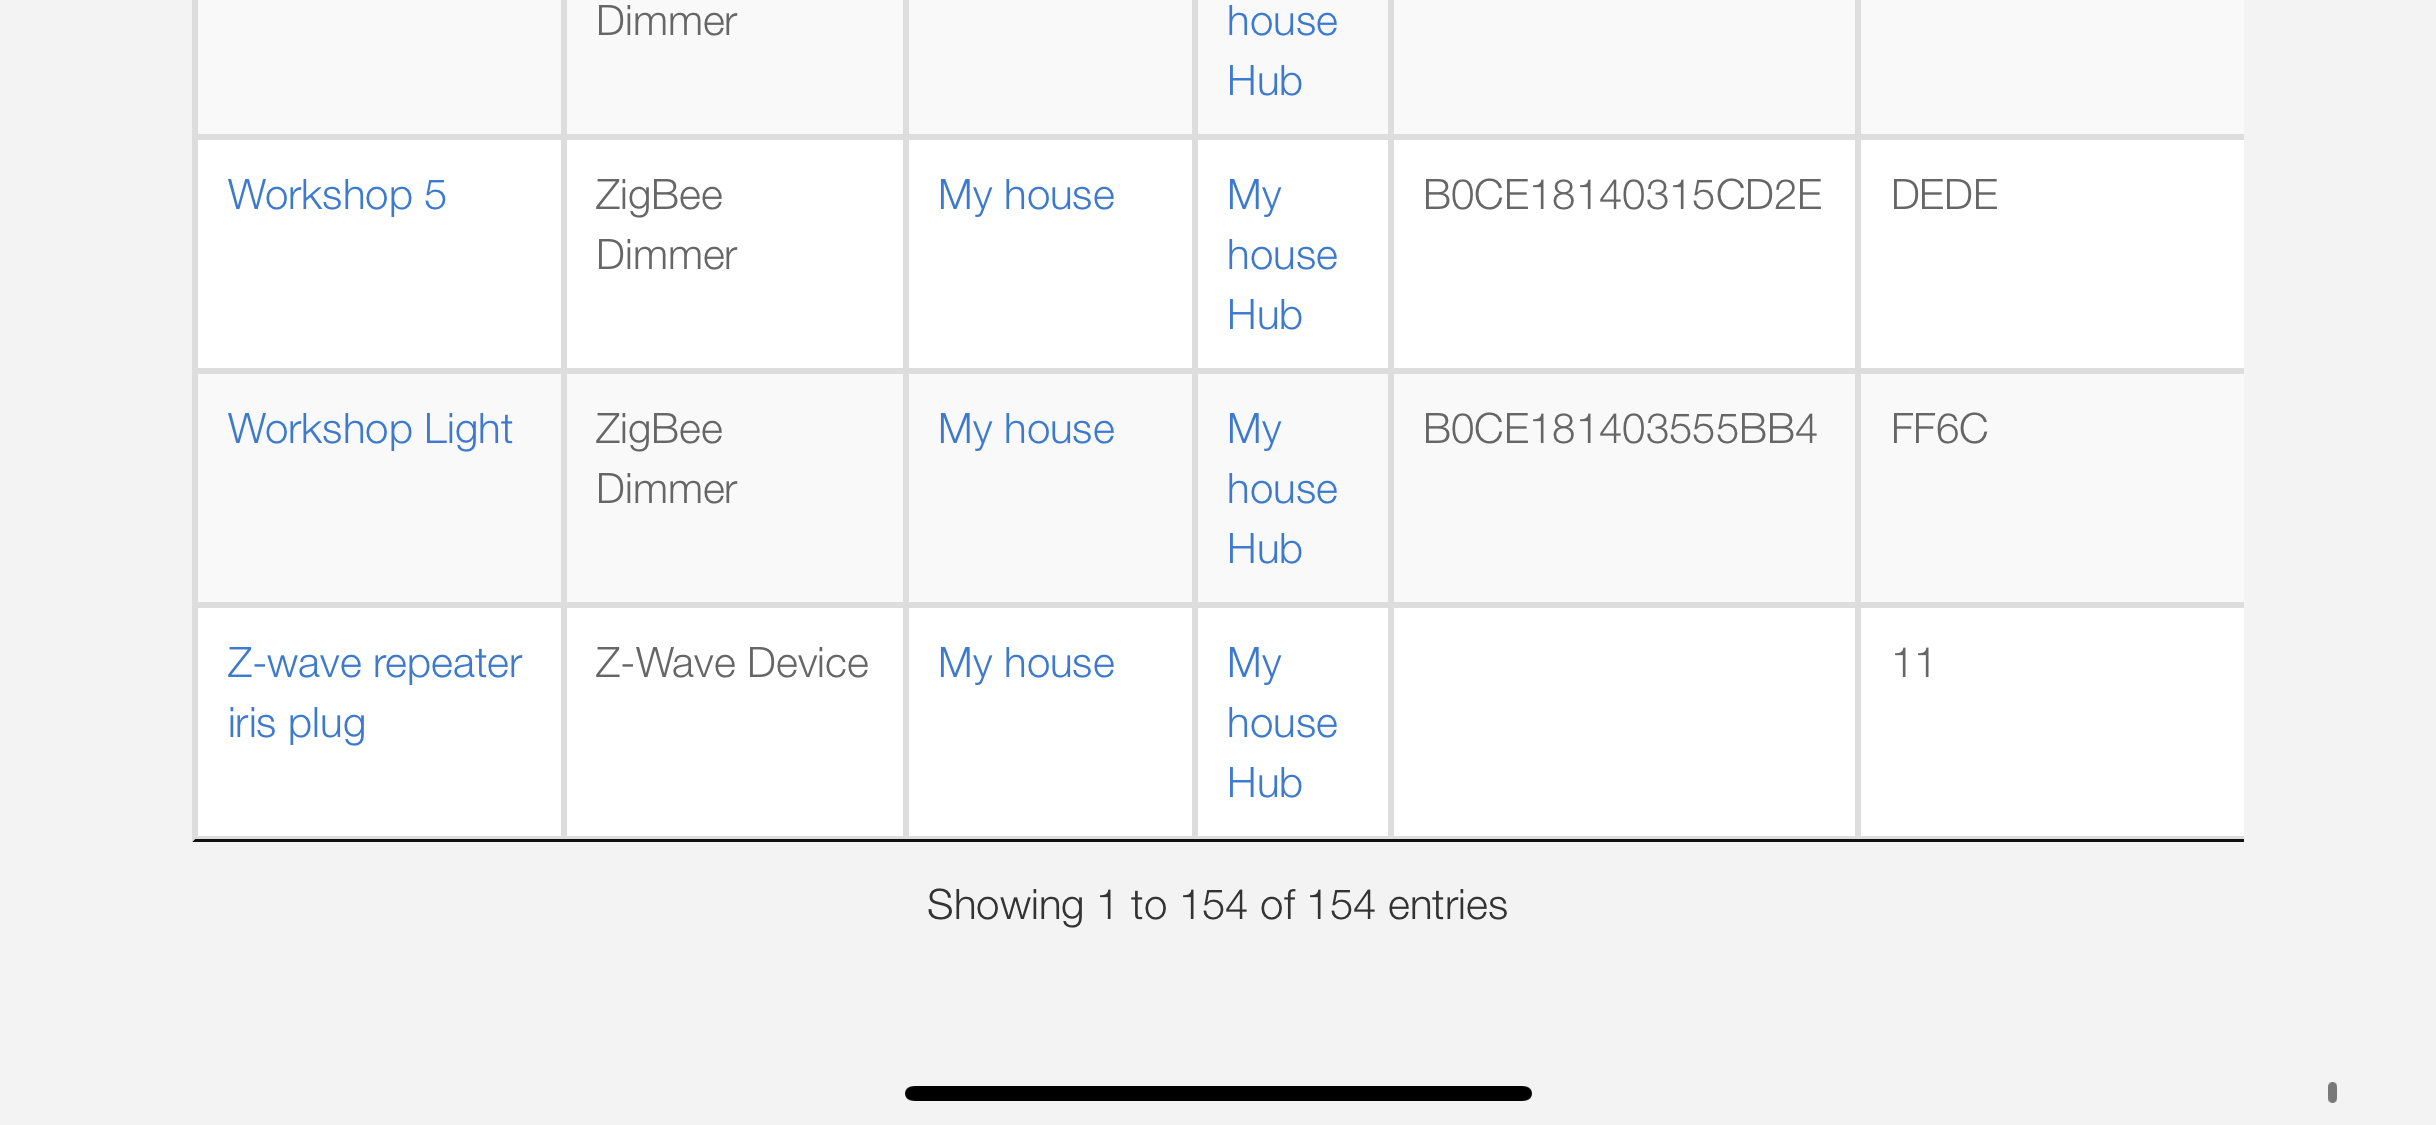The width and height of the screenshot is (2436, 1125).
Task: Select the ZigBee Dimmer type in Workshop Light row
Action: [x=666, y=459]
